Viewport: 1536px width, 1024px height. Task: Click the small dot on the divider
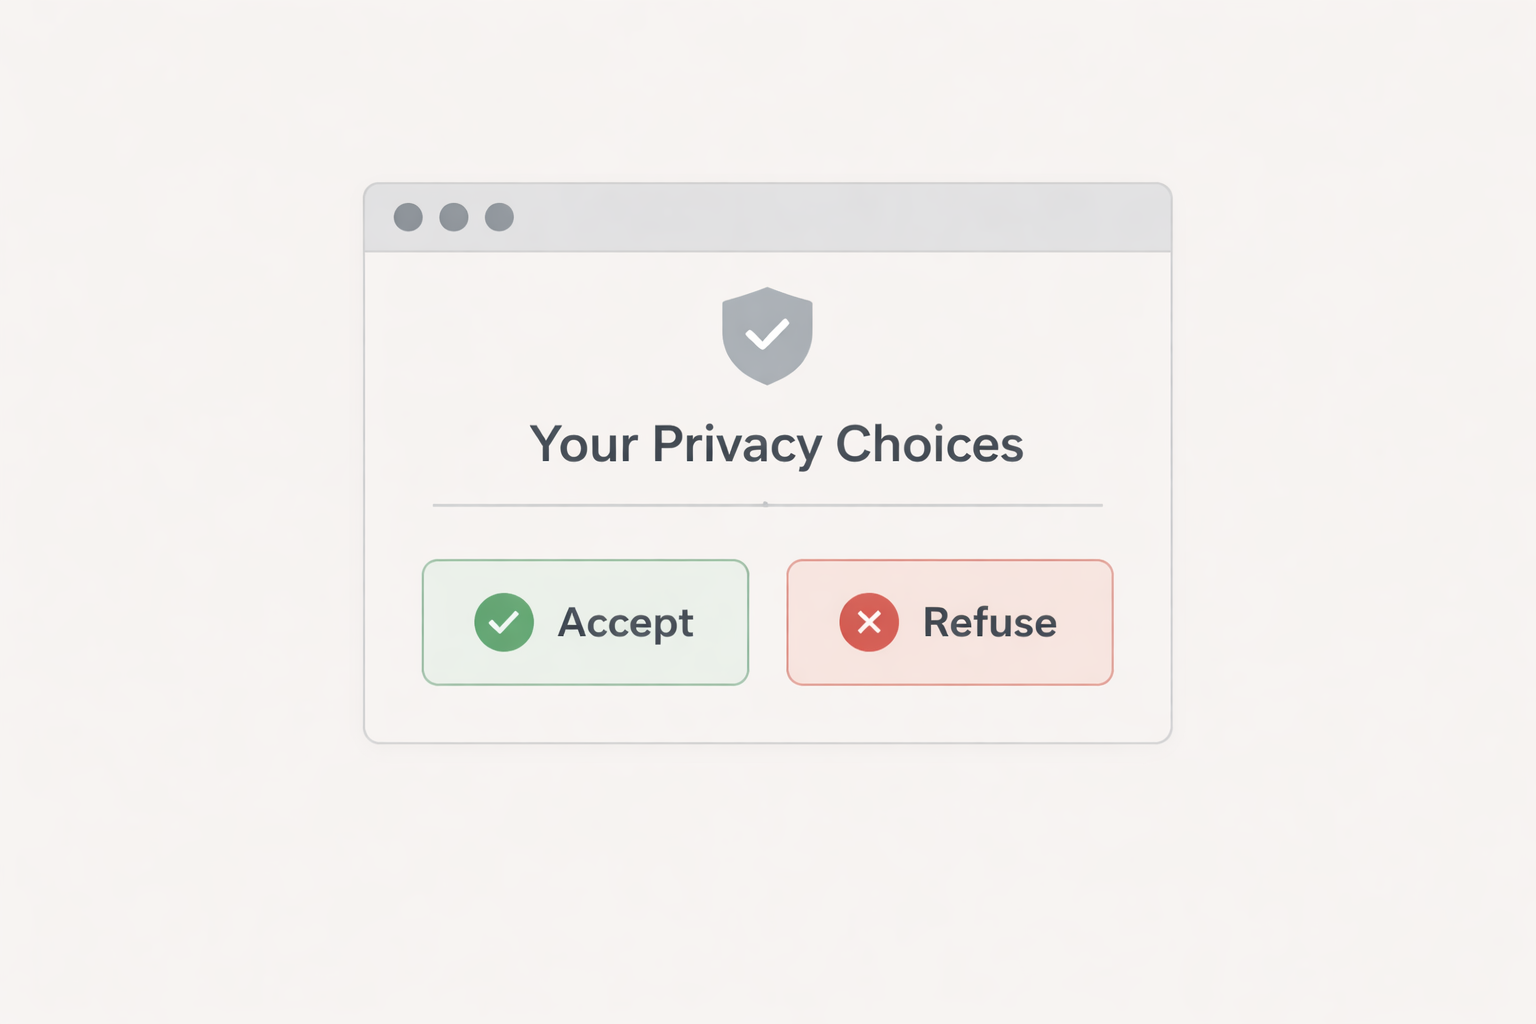coord(765,504)
